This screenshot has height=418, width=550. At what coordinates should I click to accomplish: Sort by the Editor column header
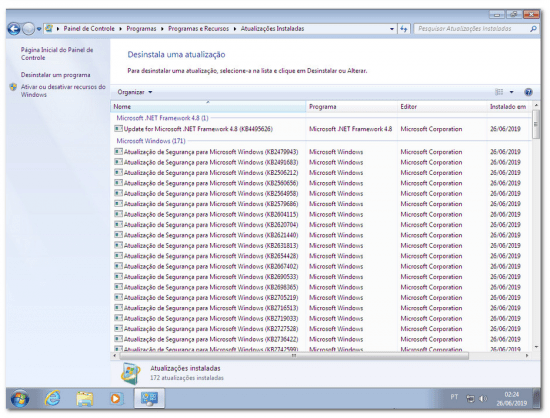click(x=442, y=107)
